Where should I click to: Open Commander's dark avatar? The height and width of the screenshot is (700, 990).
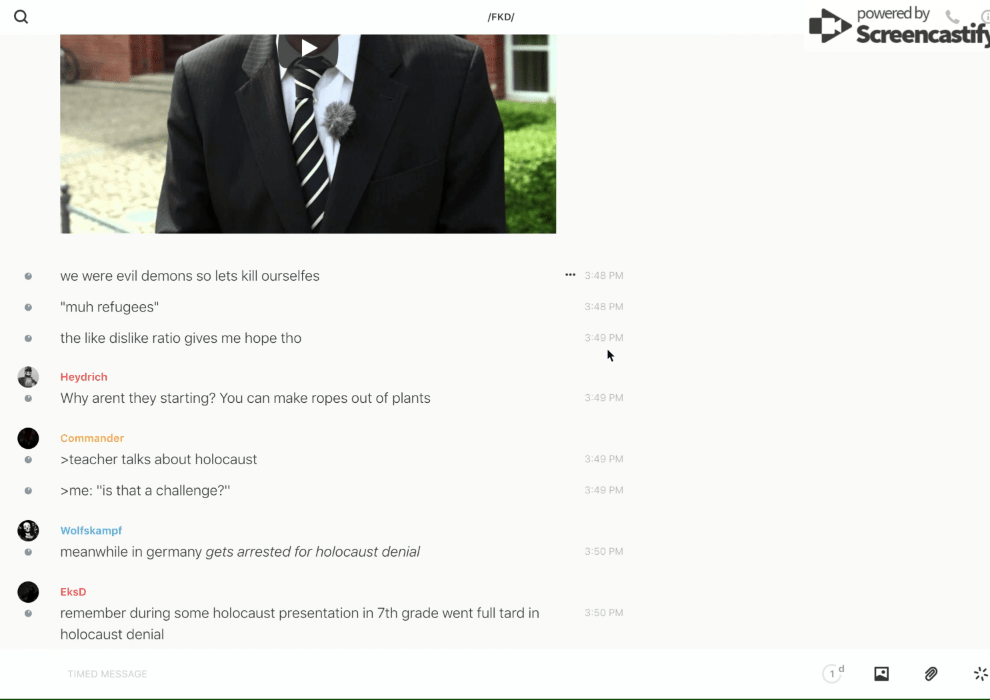[28, 438]
